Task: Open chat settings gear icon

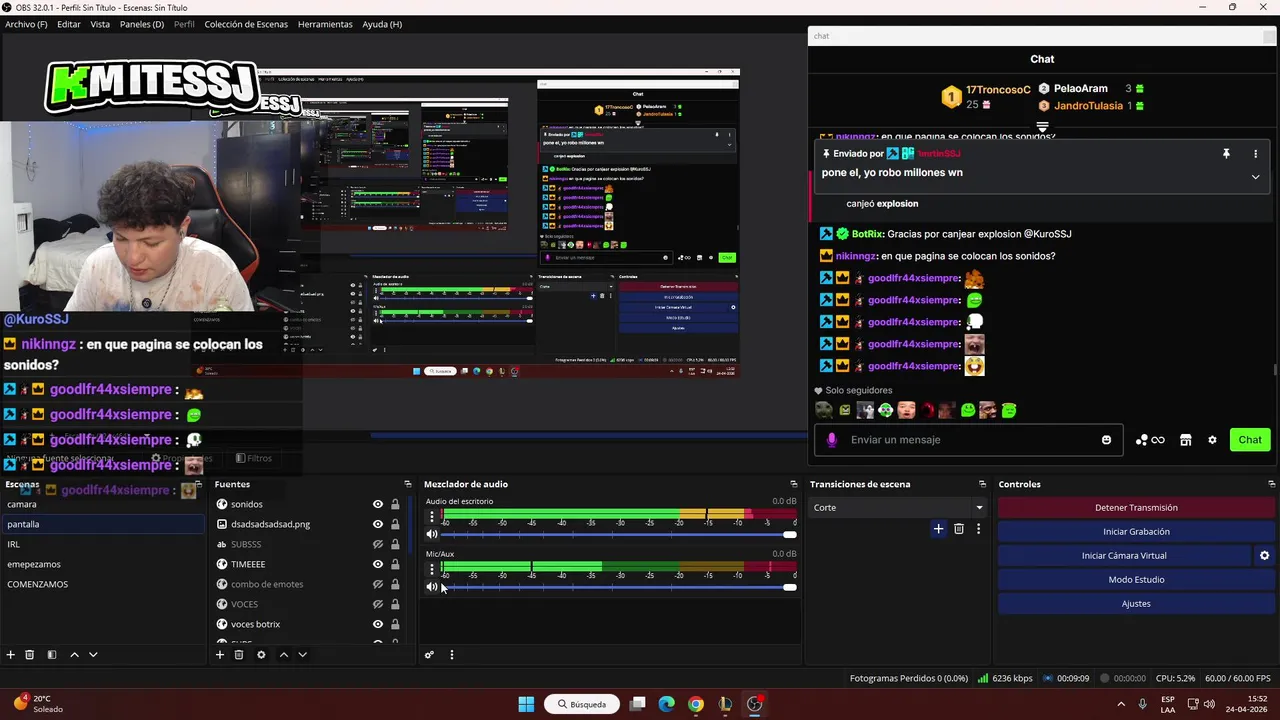Action: [x=1212, y=440]
